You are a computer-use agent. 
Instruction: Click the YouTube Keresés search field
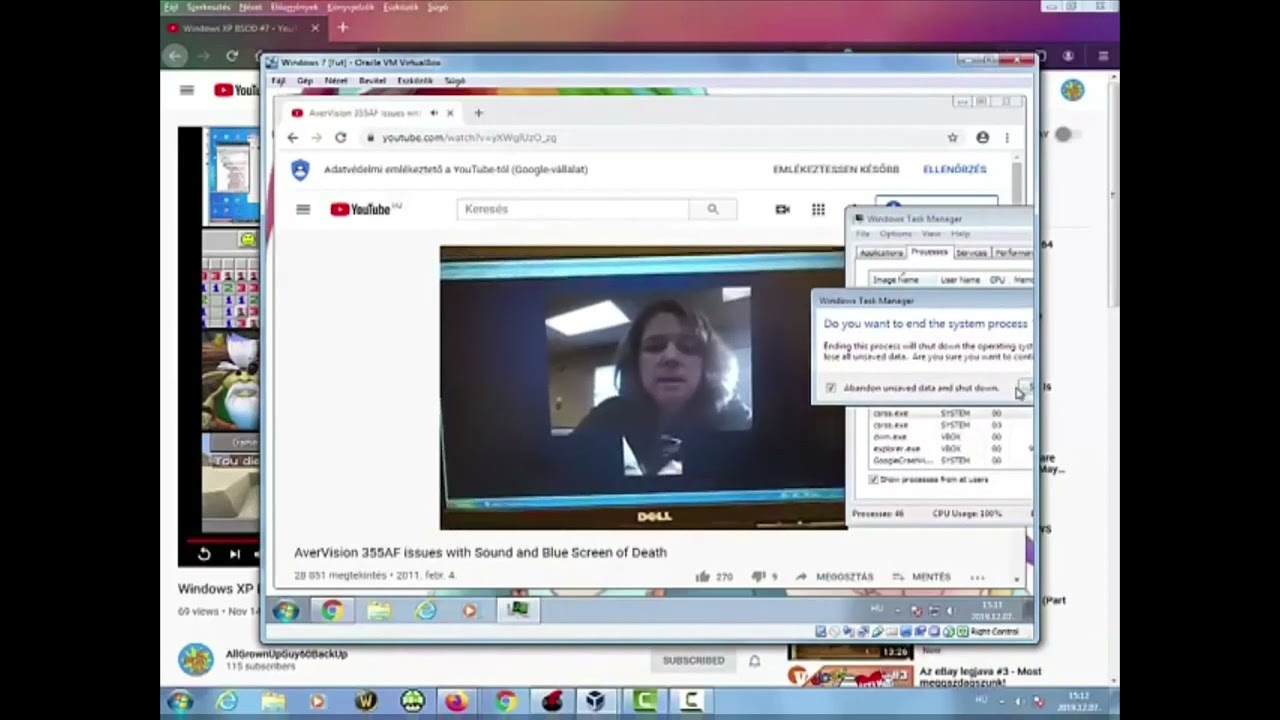573,209
